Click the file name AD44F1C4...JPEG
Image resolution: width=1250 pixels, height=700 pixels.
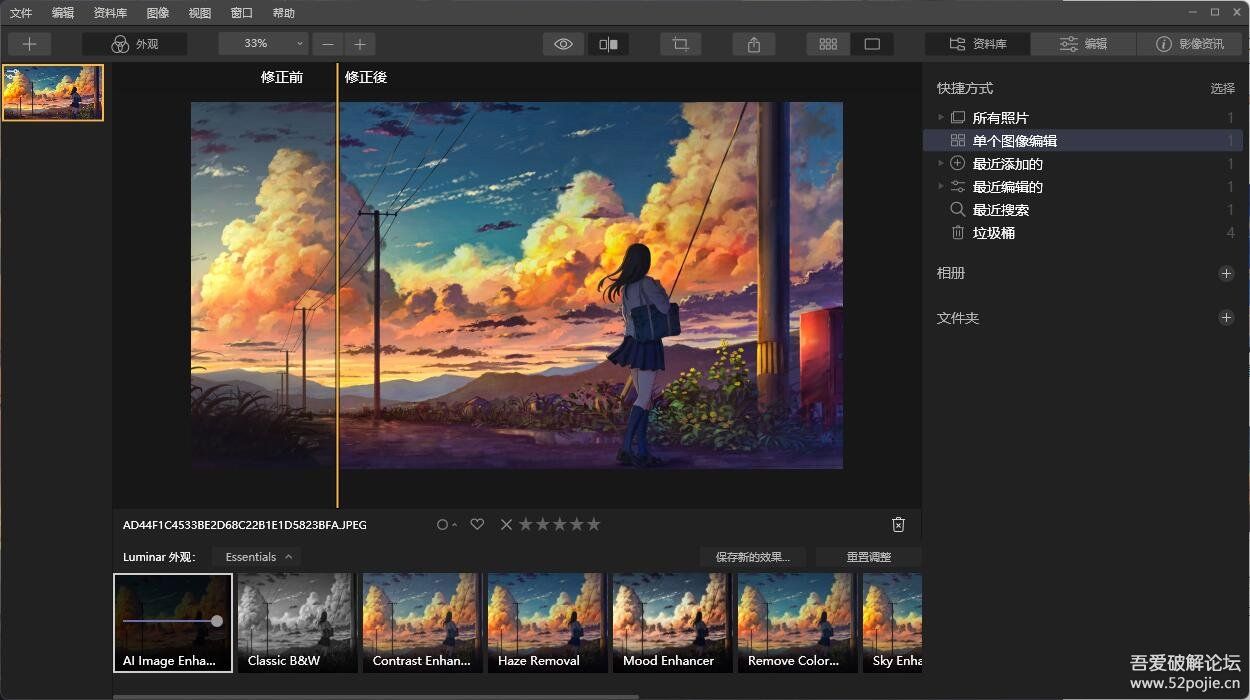click(245, 525)
